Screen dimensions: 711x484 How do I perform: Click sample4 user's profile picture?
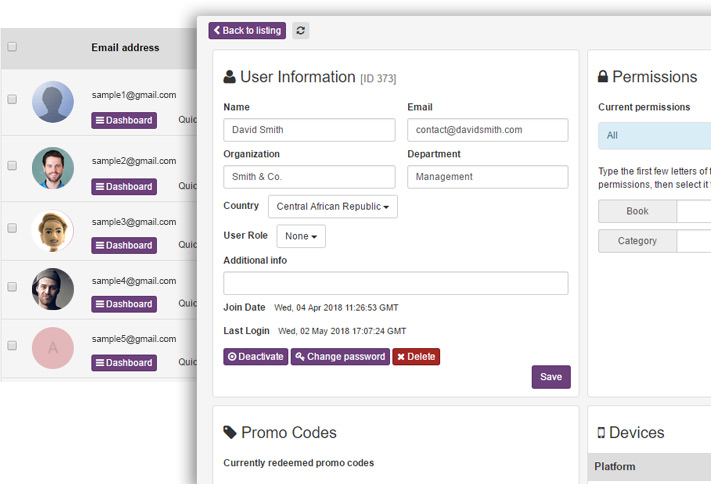click(x=53, y=289)
